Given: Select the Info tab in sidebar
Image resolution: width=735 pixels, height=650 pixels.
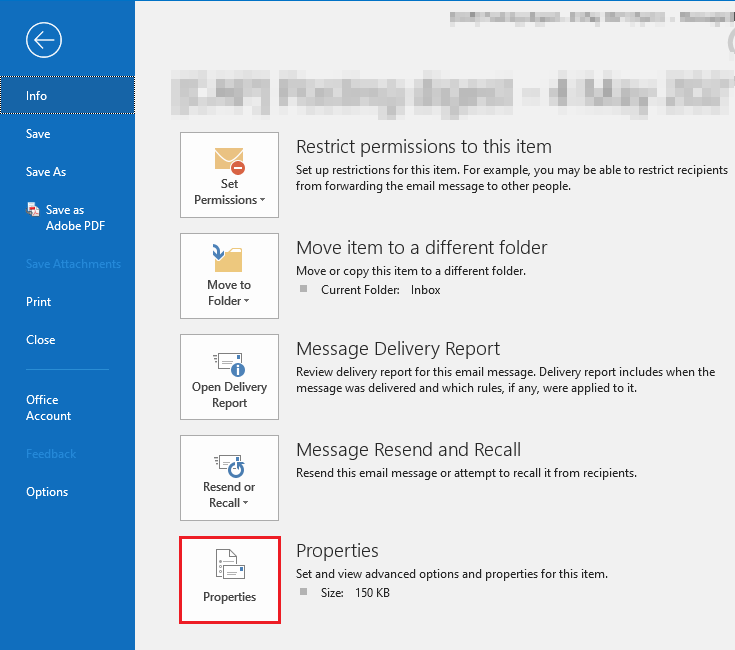Looking at the screenshot, I should [37, 96].
